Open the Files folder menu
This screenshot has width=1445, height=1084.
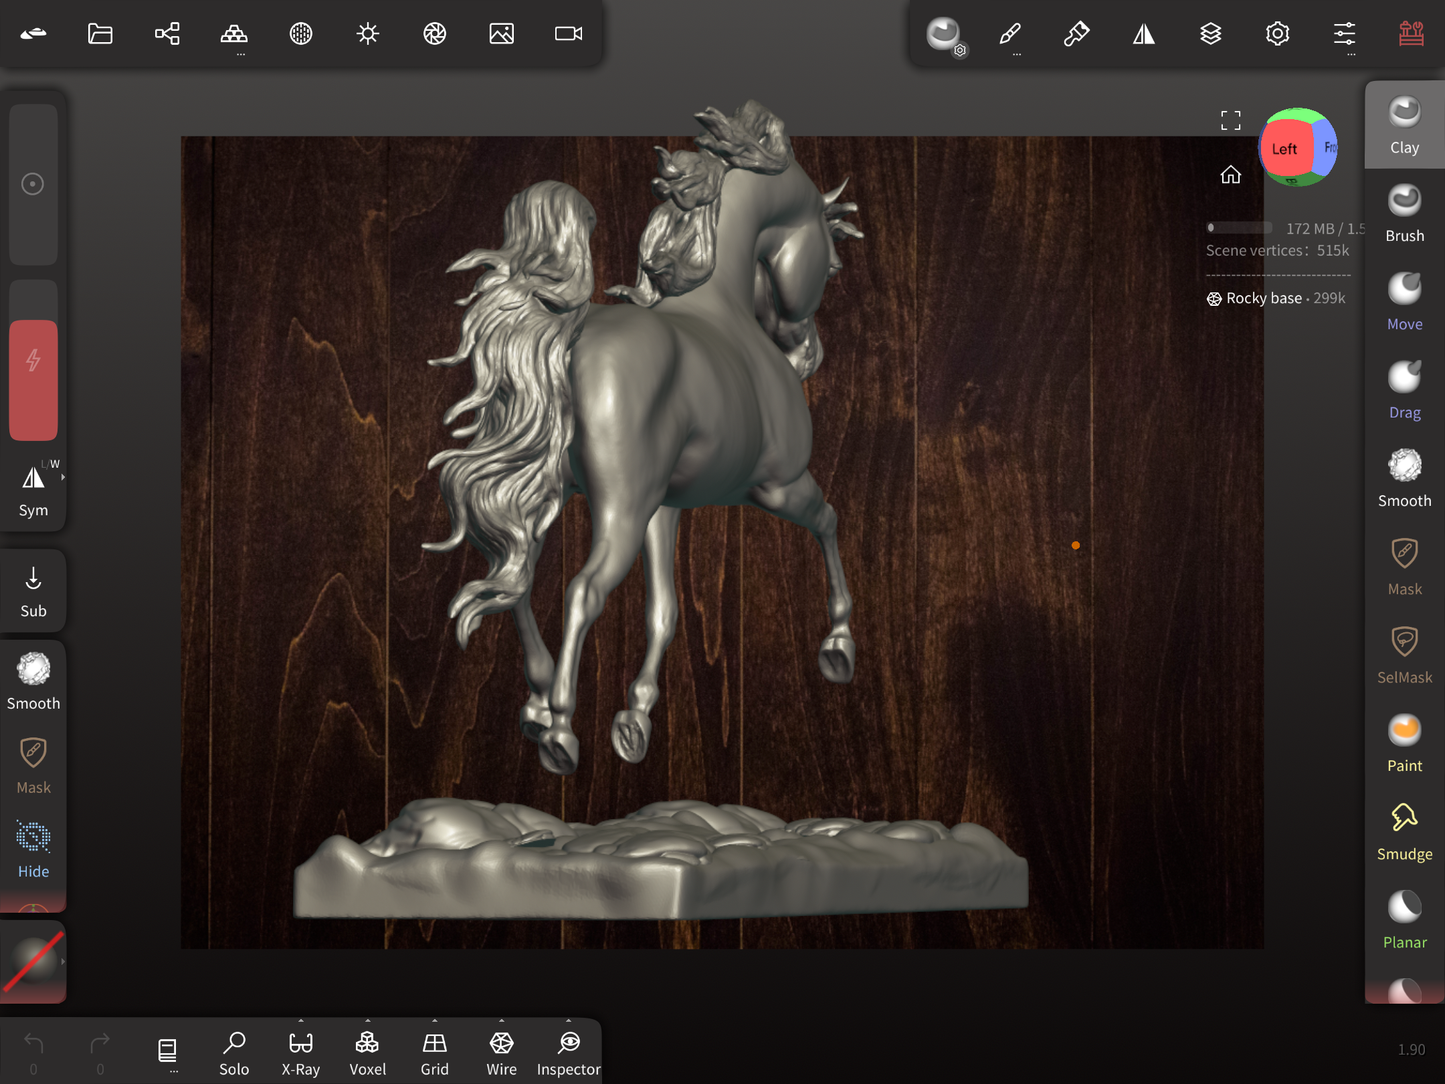(100, 34)
